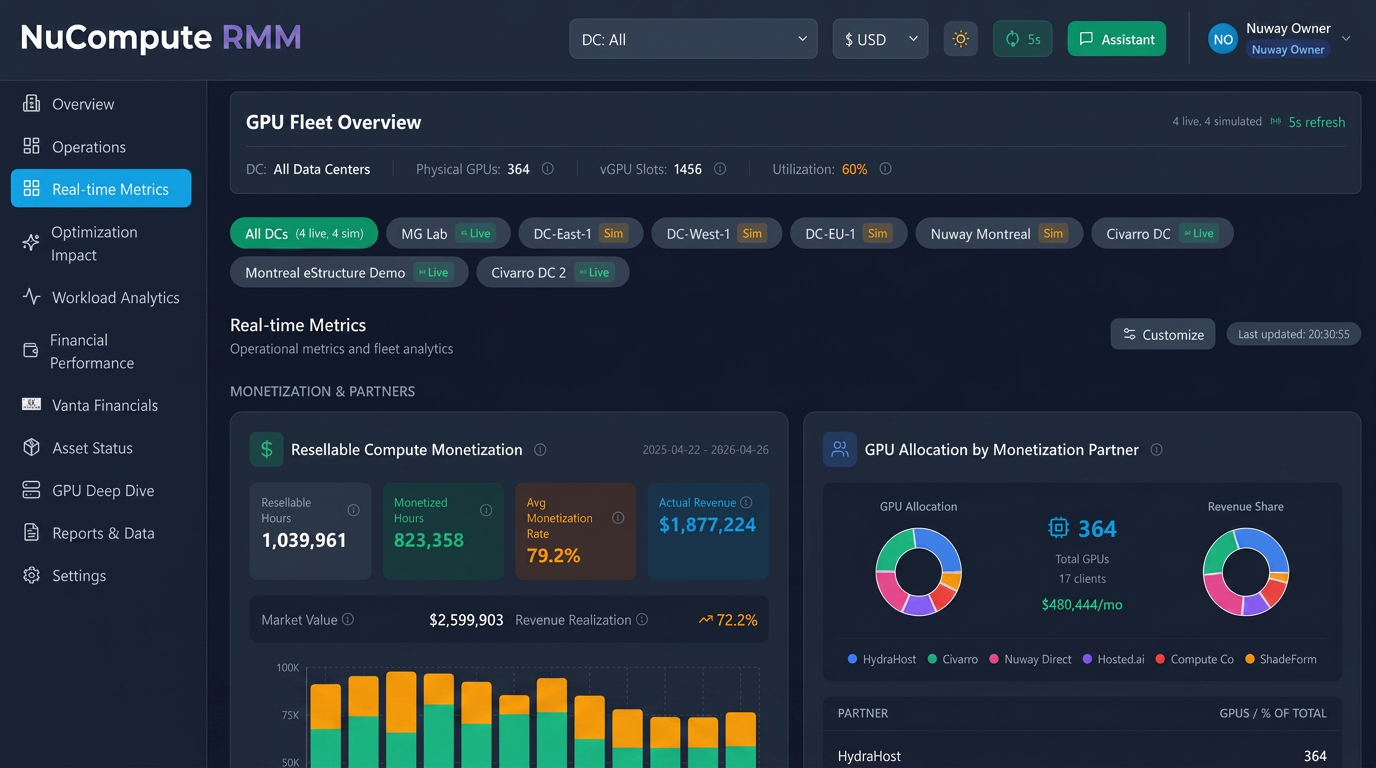The width and height of the screenshot is (1376, 768).
Task: Click the Reports & Data document icon
Action: pos(31,533)
